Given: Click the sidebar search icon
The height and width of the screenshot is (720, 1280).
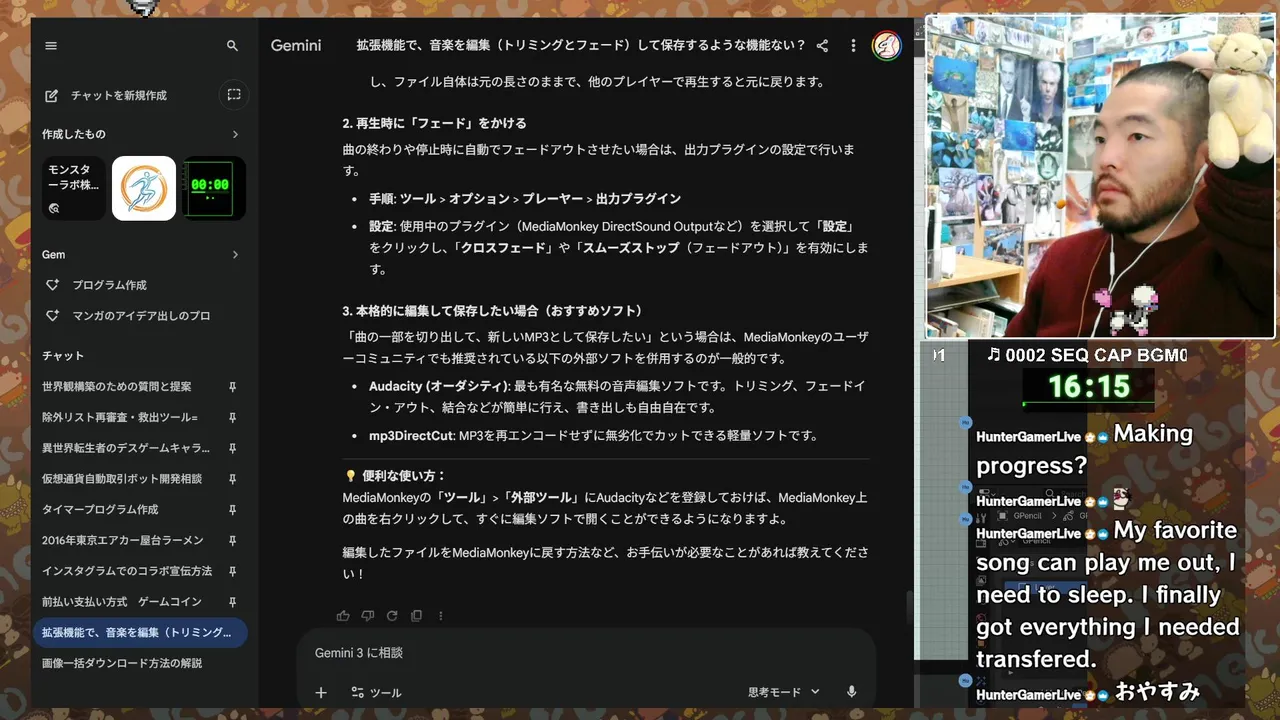Looking at the screenshot, I should coord(232,46).
